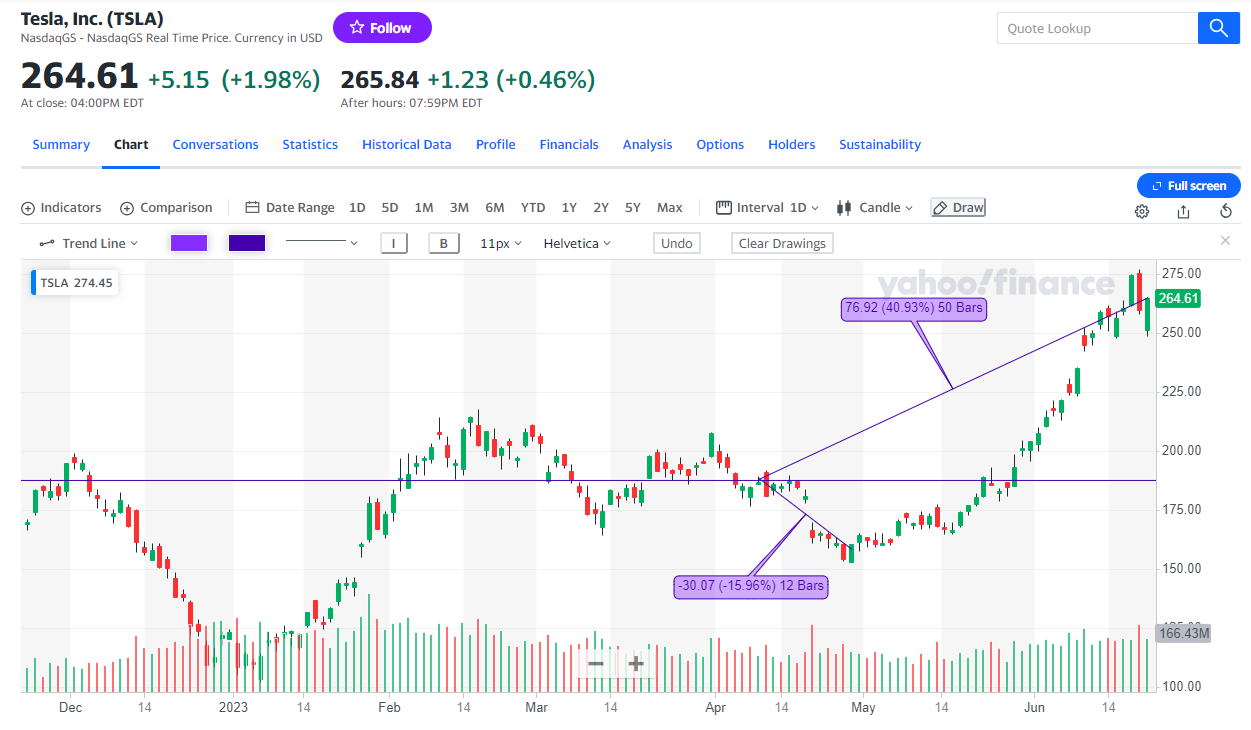Zoom in with the plus button
The image size is (1251, 730).
pos(635,663)
